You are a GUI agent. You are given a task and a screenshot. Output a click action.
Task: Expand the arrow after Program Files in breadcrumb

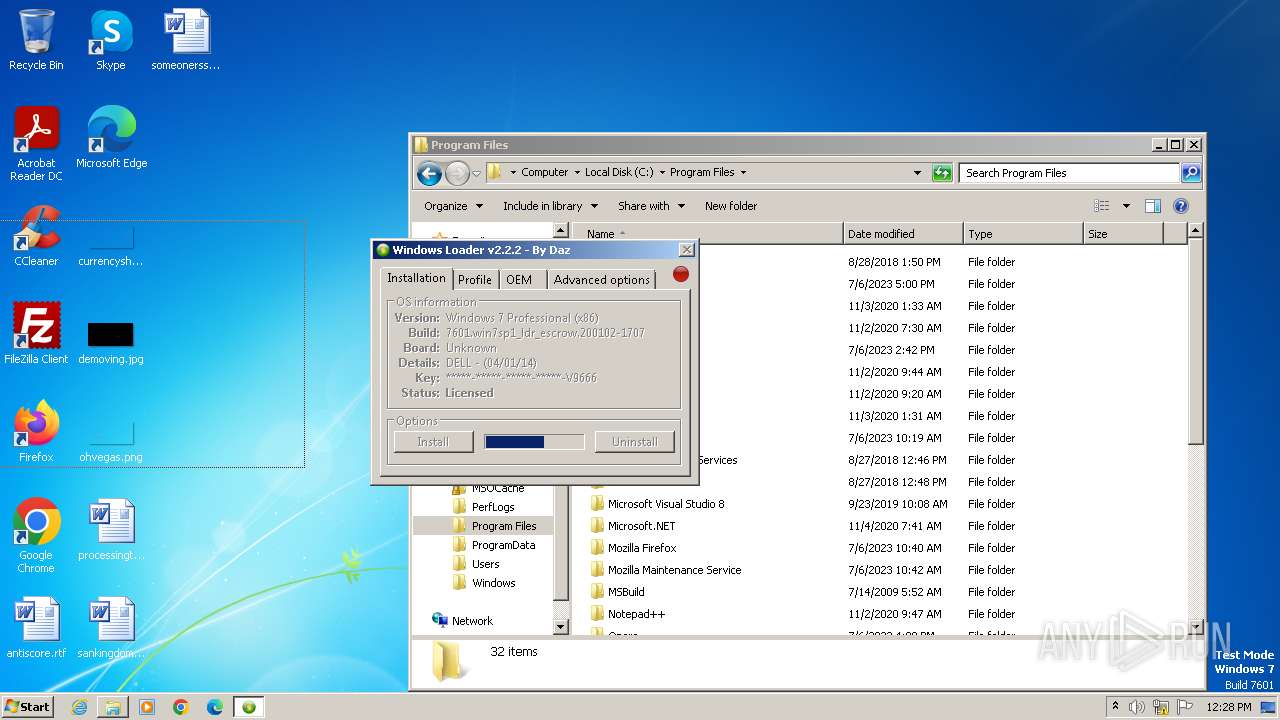743,173
